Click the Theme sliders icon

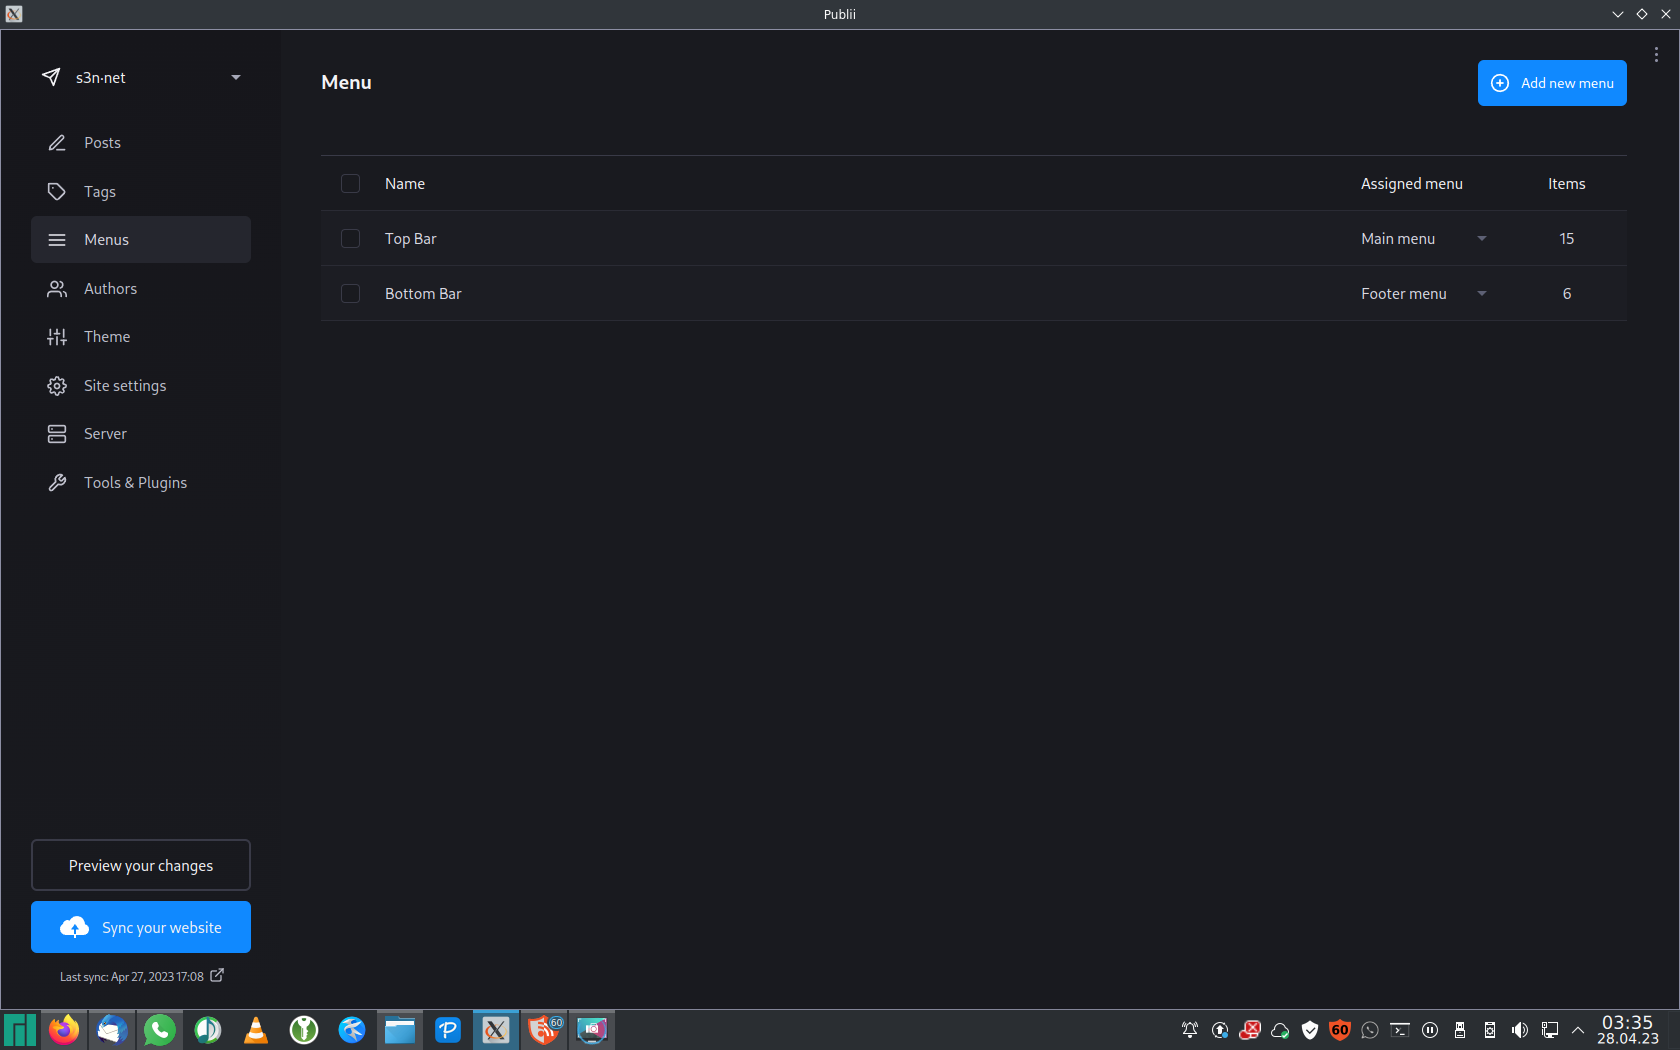(x=57, y=337)
